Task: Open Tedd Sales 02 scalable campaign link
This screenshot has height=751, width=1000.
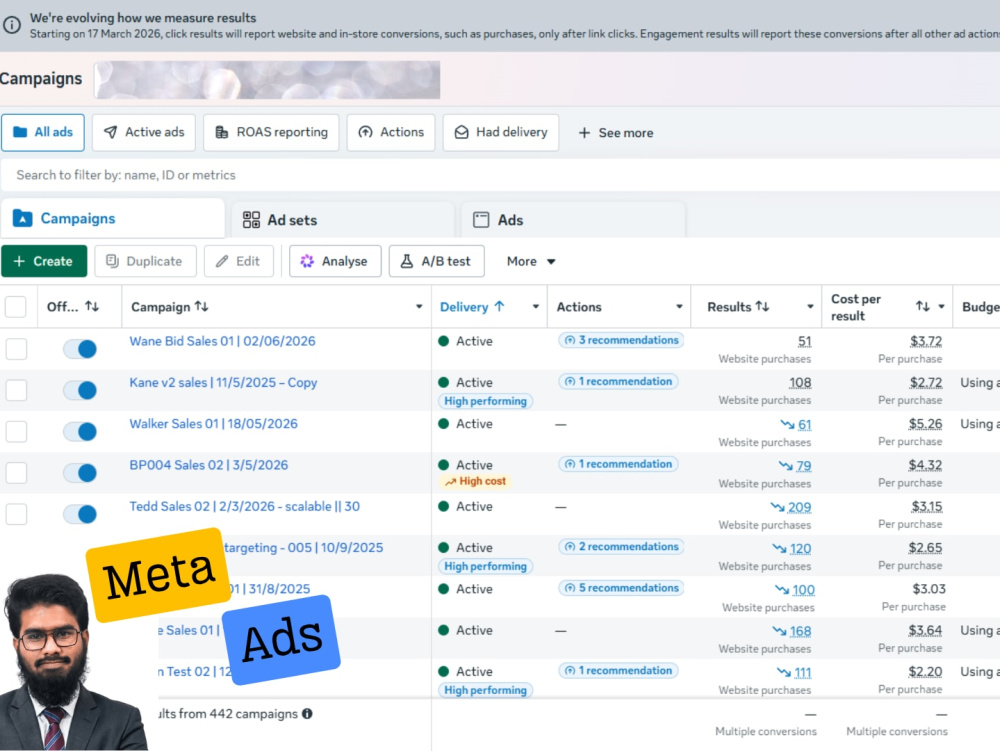Action: pyautogui.click(x=244, y=507)
